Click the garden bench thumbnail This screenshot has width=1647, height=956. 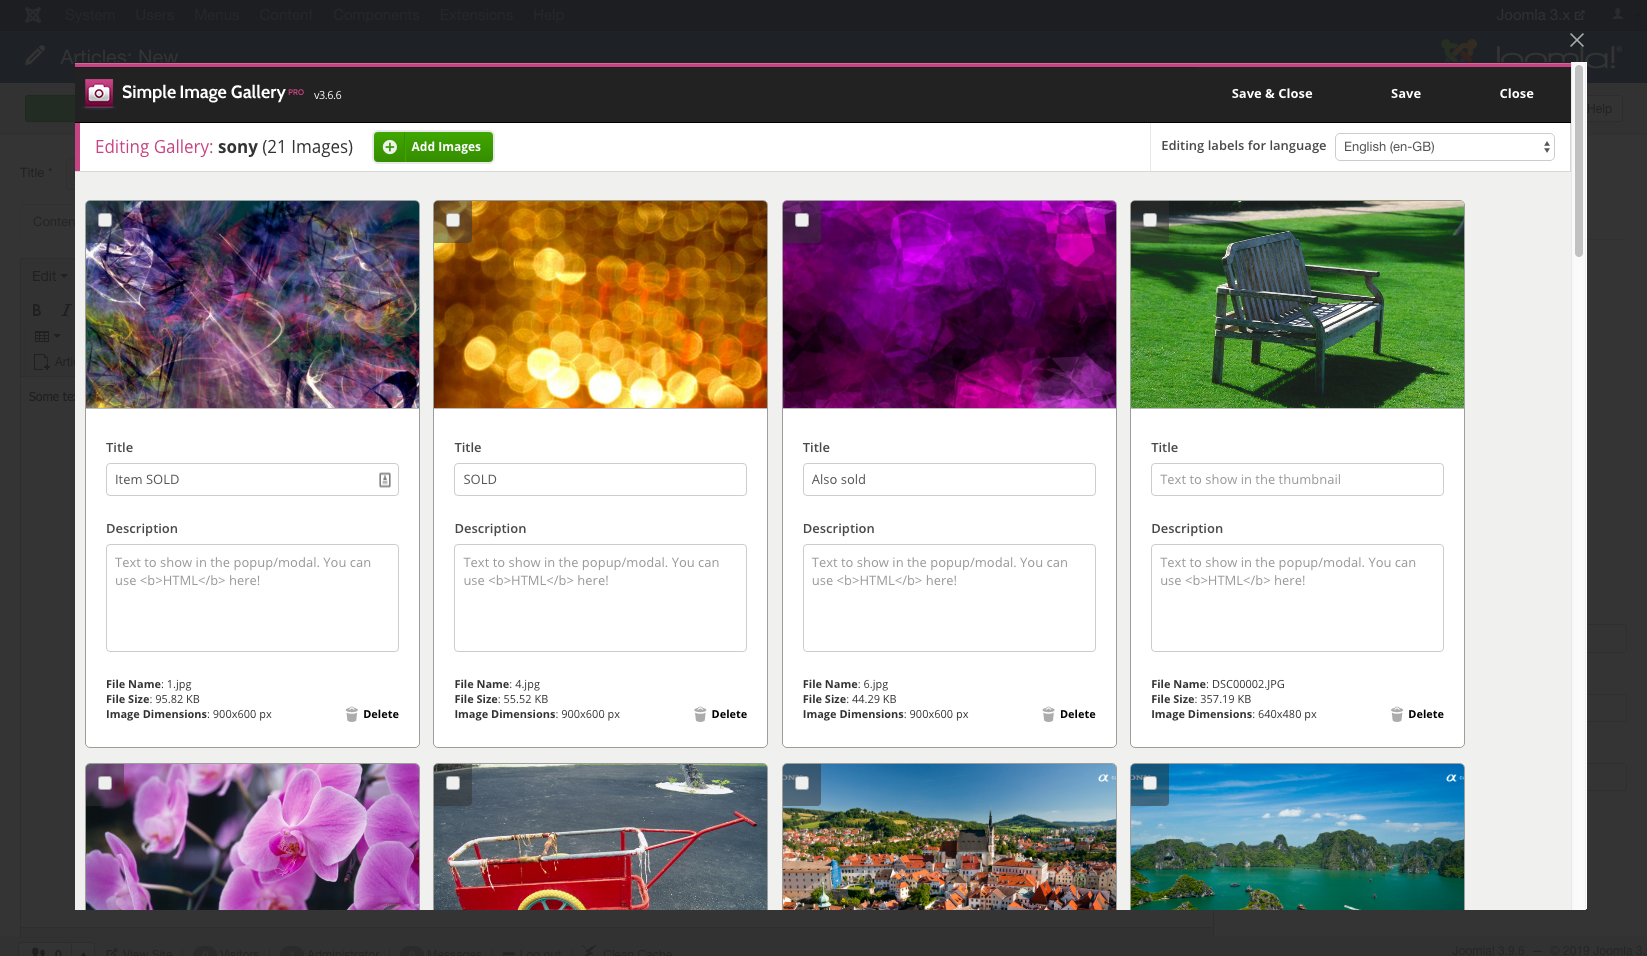coord(1297,305)
